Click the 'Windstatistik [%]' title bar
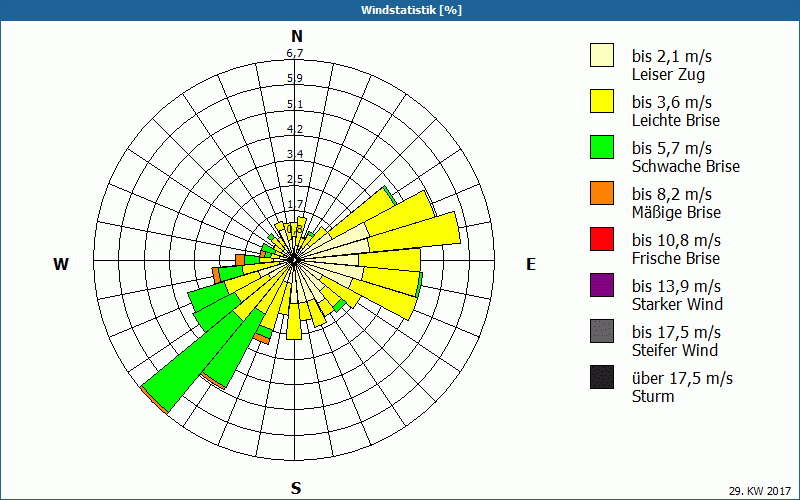The height and width of the screenshot is (500, 800). tap(400, 10)
